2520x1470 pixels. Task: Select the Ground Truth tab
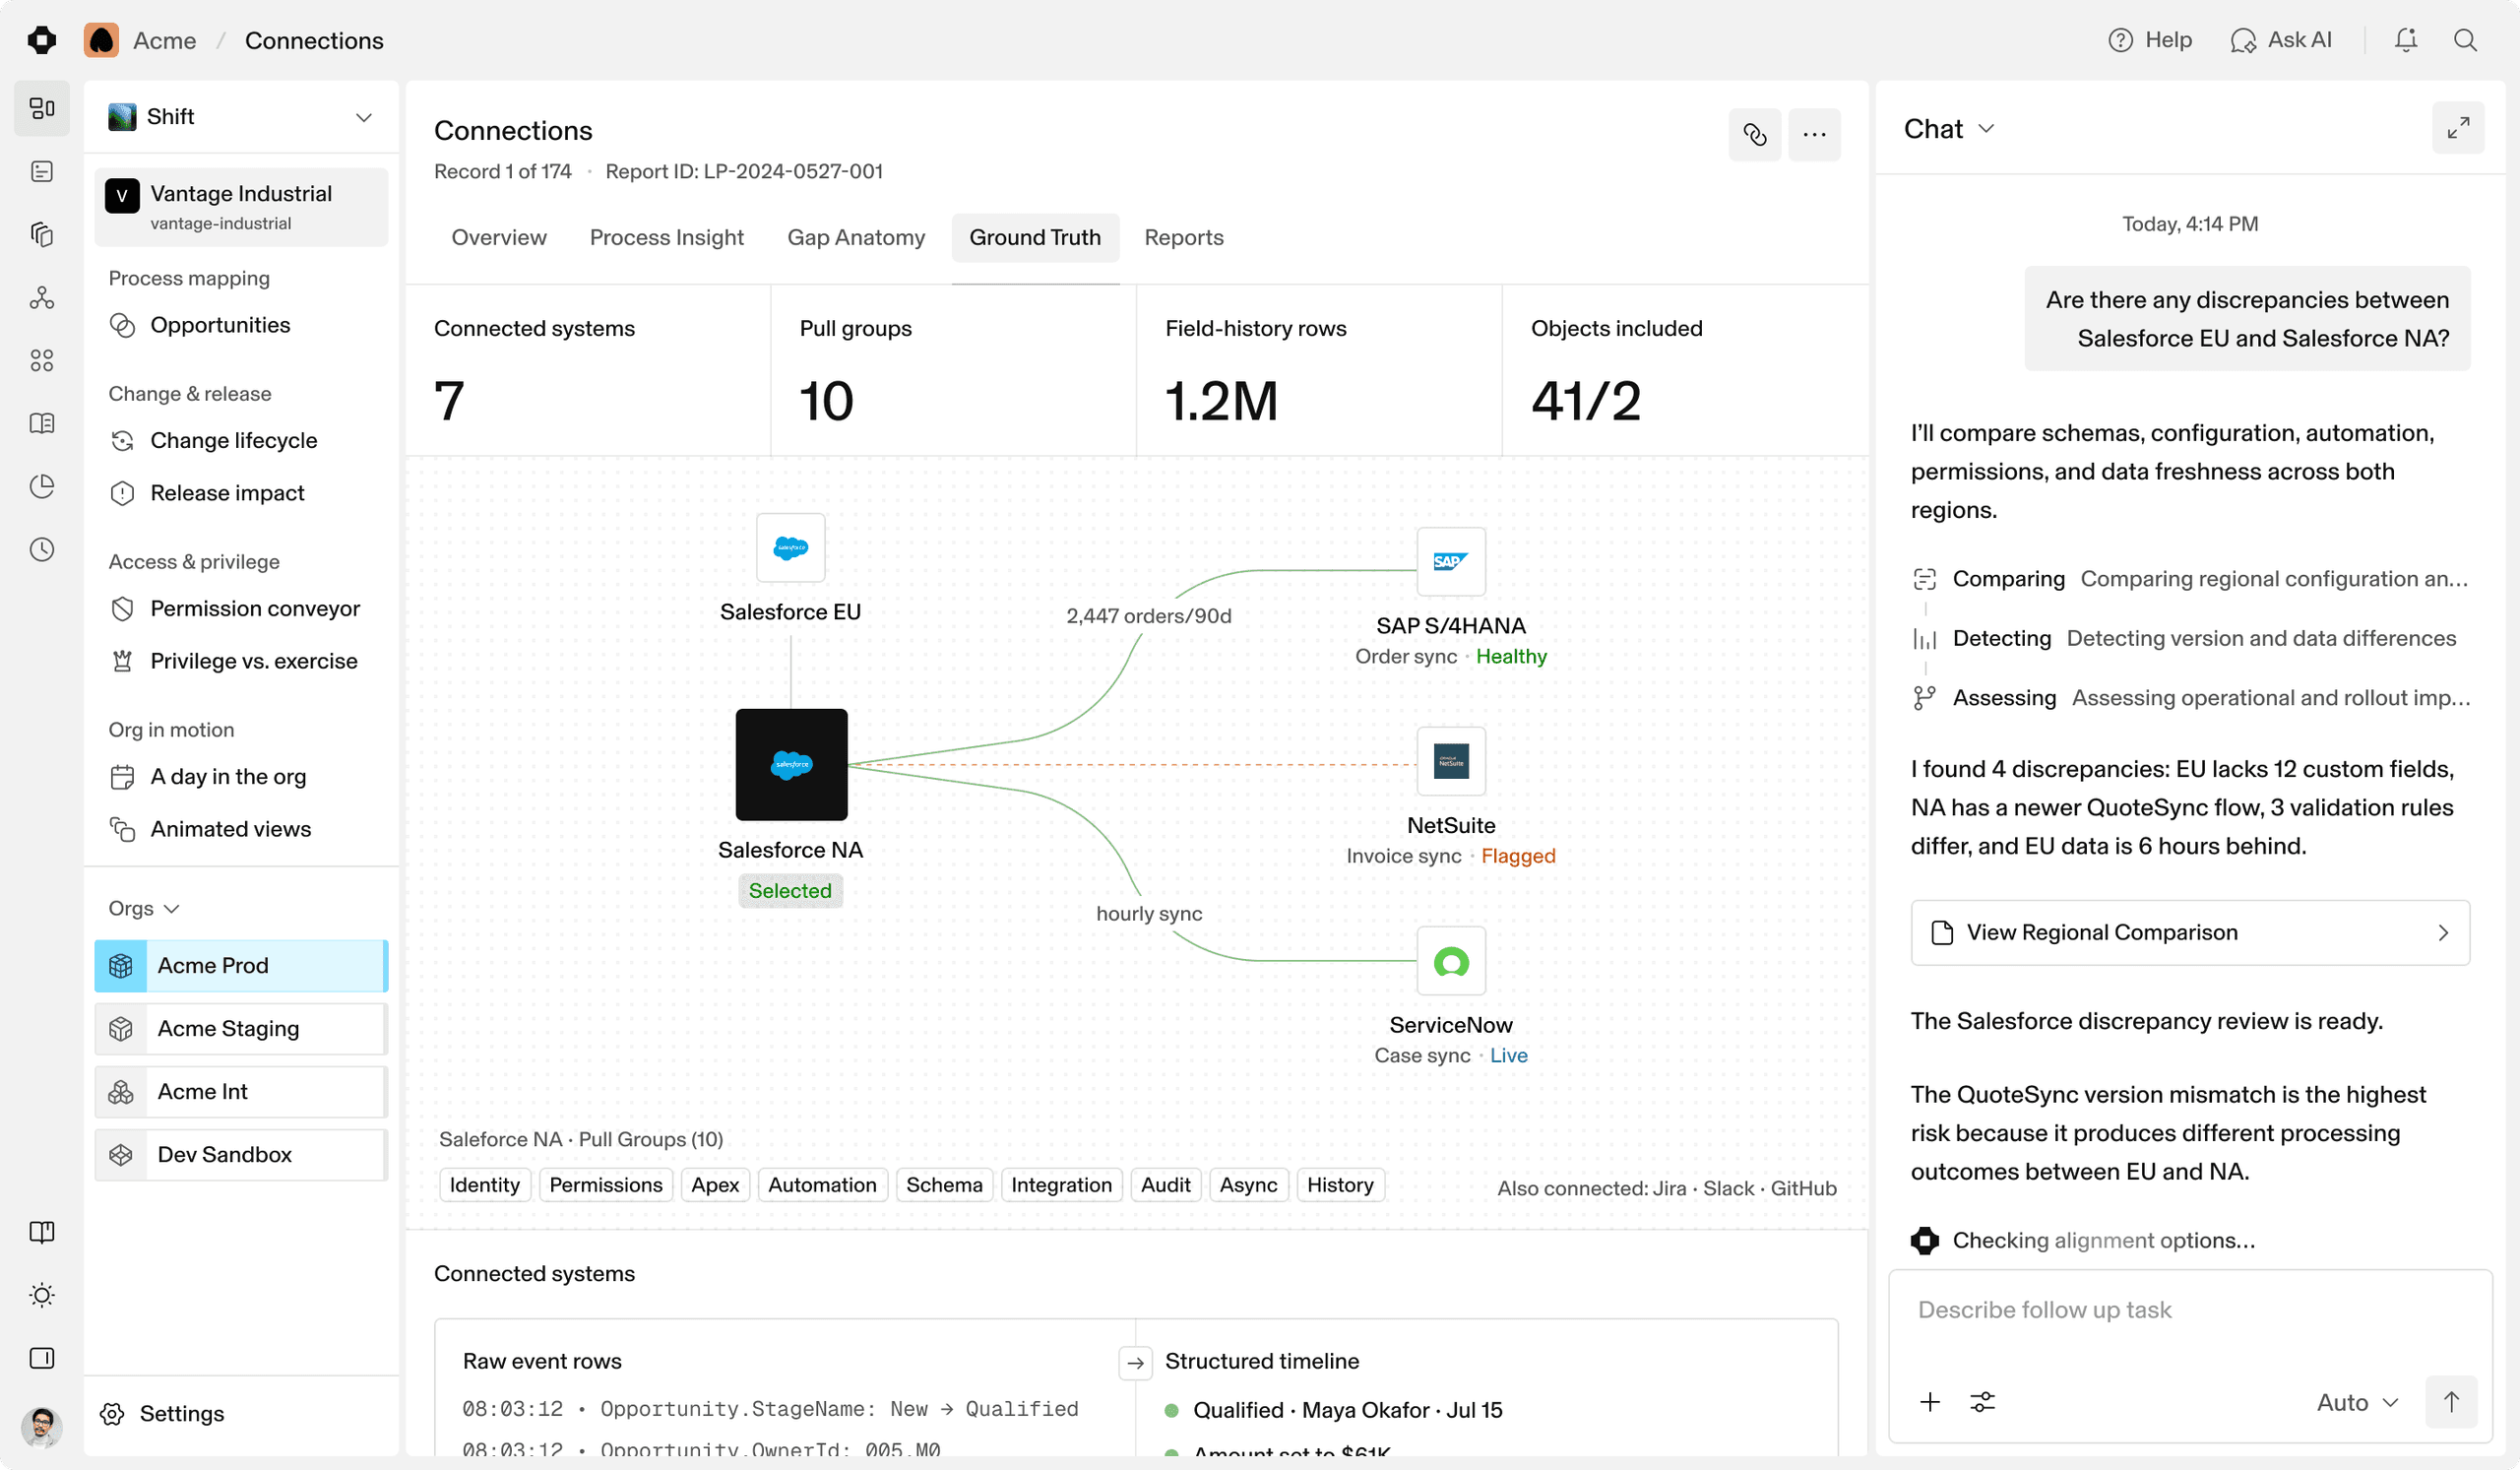[x=1035, y=237]
